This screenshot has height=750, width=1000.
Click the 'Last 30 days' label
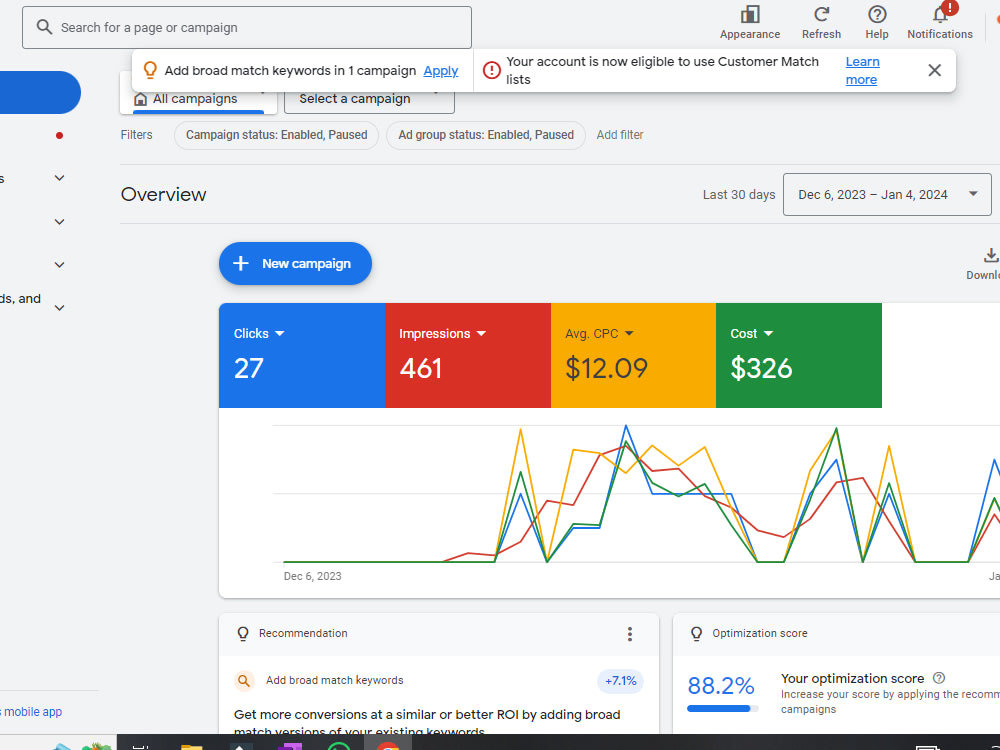click(739, 195)
